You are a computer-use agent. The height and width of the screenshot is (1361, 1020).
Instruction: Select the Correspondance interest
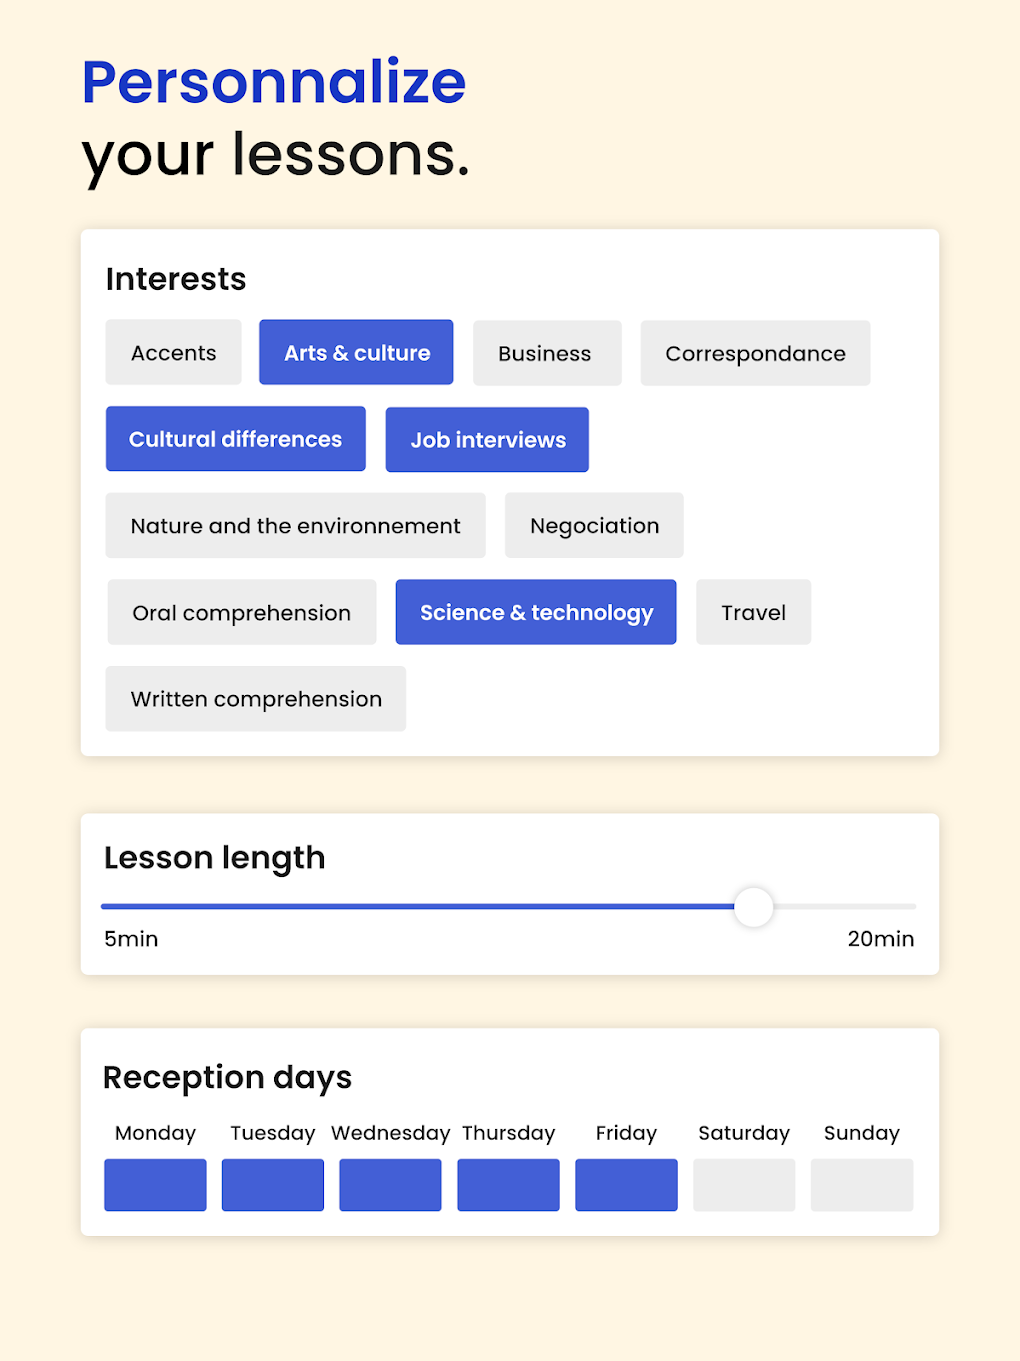pos(755,352)
